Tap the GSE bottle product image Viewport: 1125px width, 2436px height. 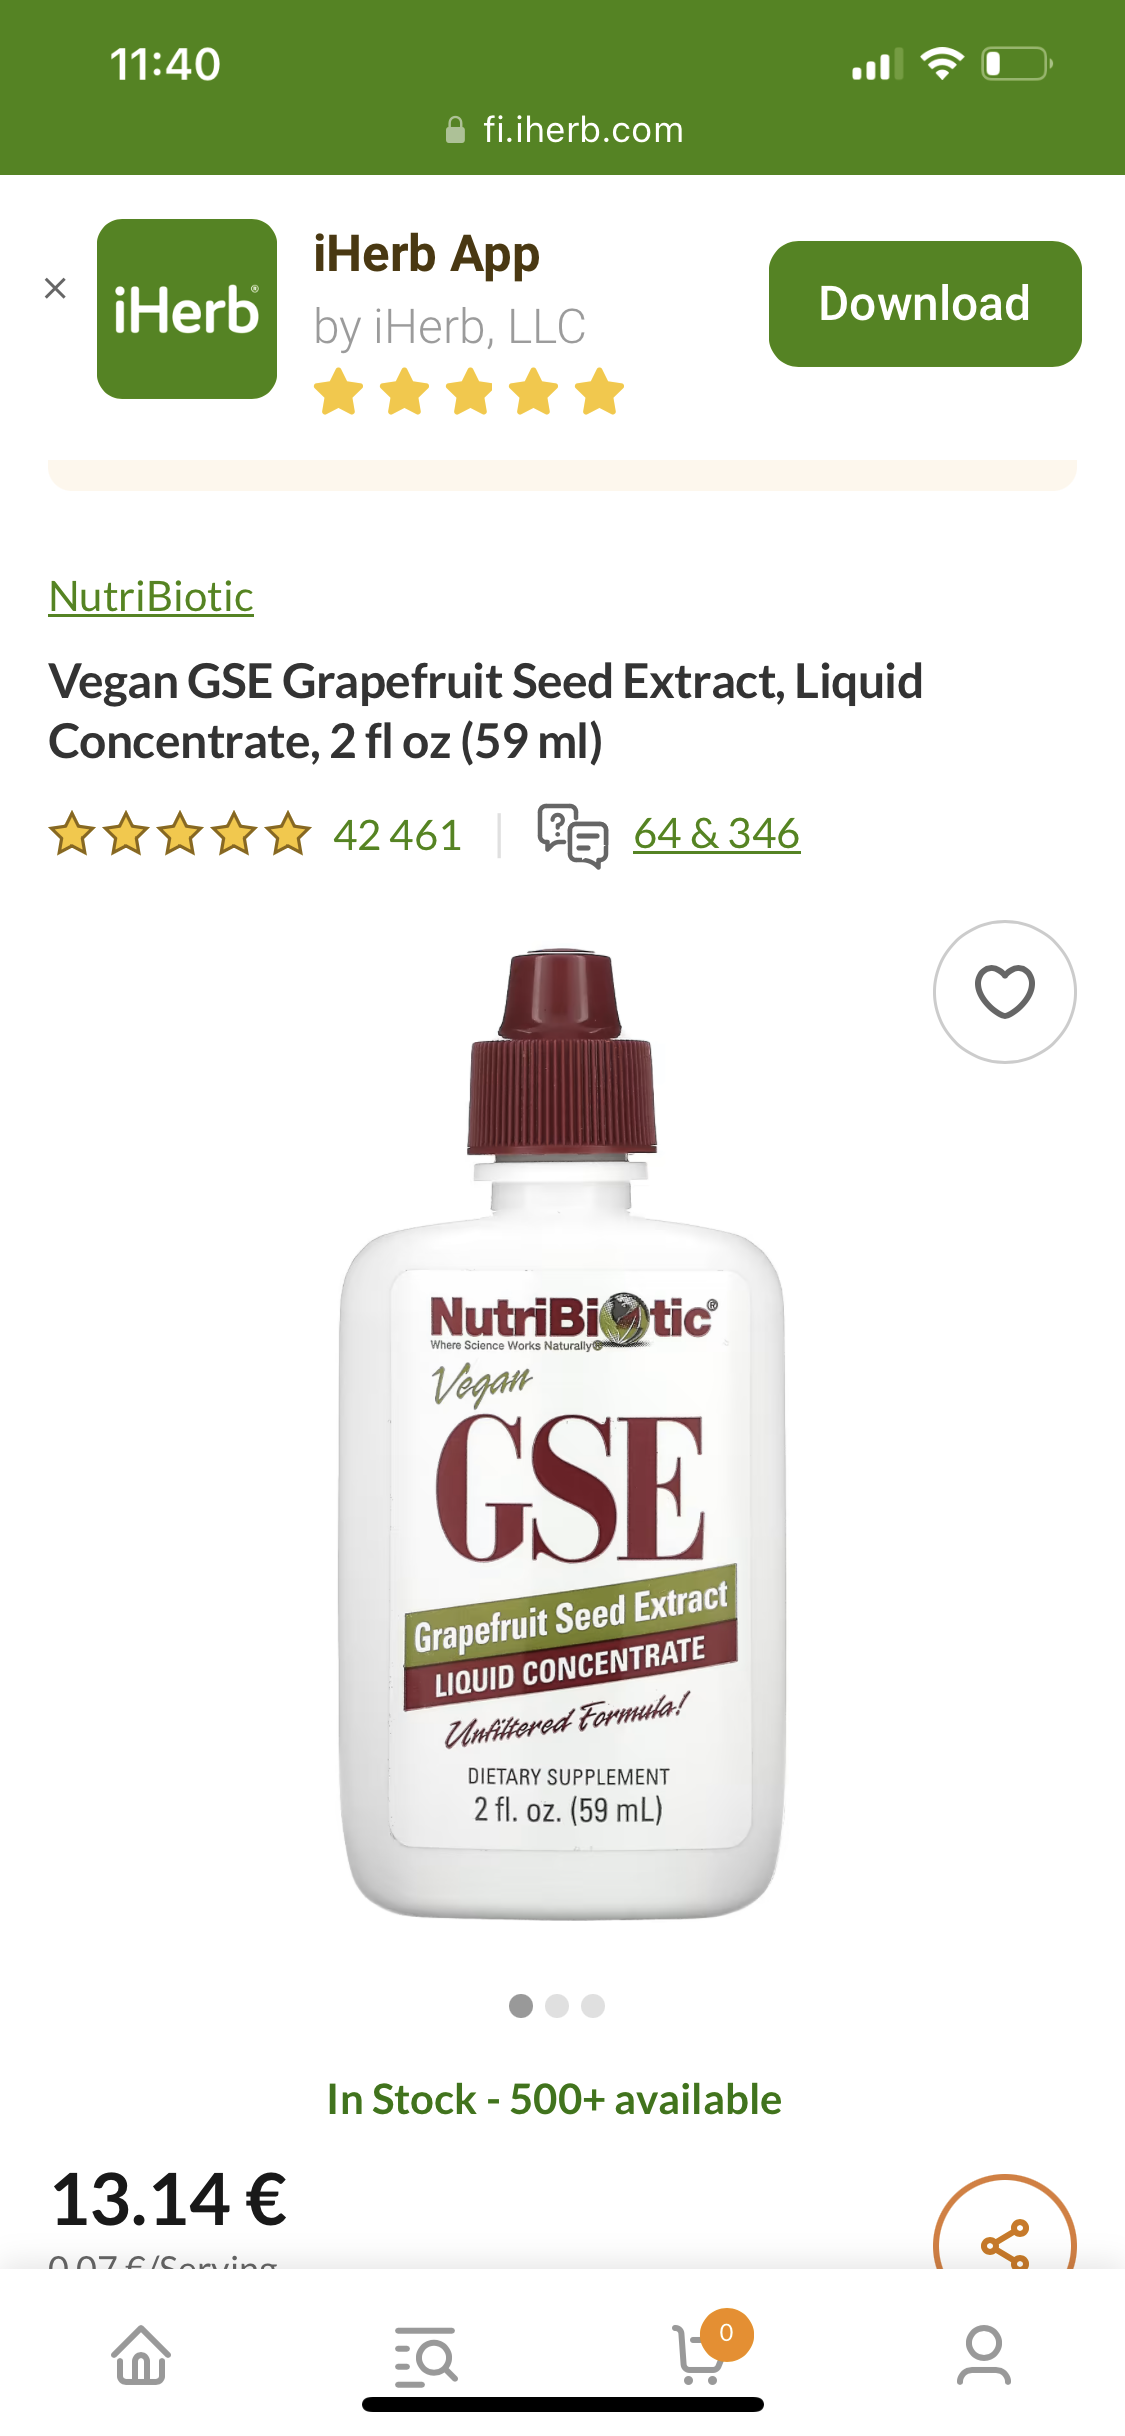[562, 1434]
